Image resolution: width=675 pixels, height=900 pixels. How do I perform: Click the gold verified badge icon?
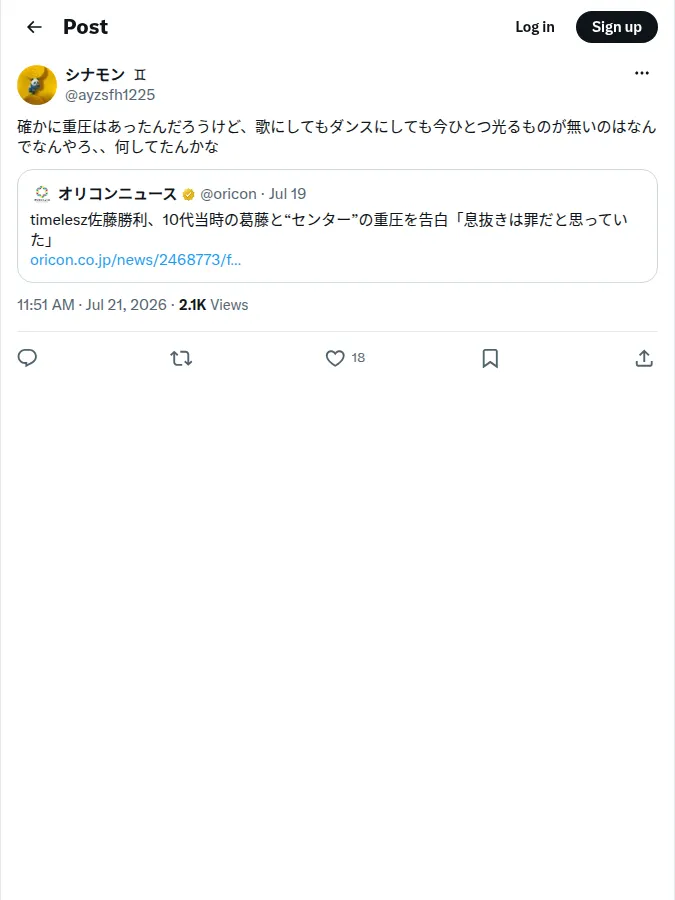[x=188, y=195]
